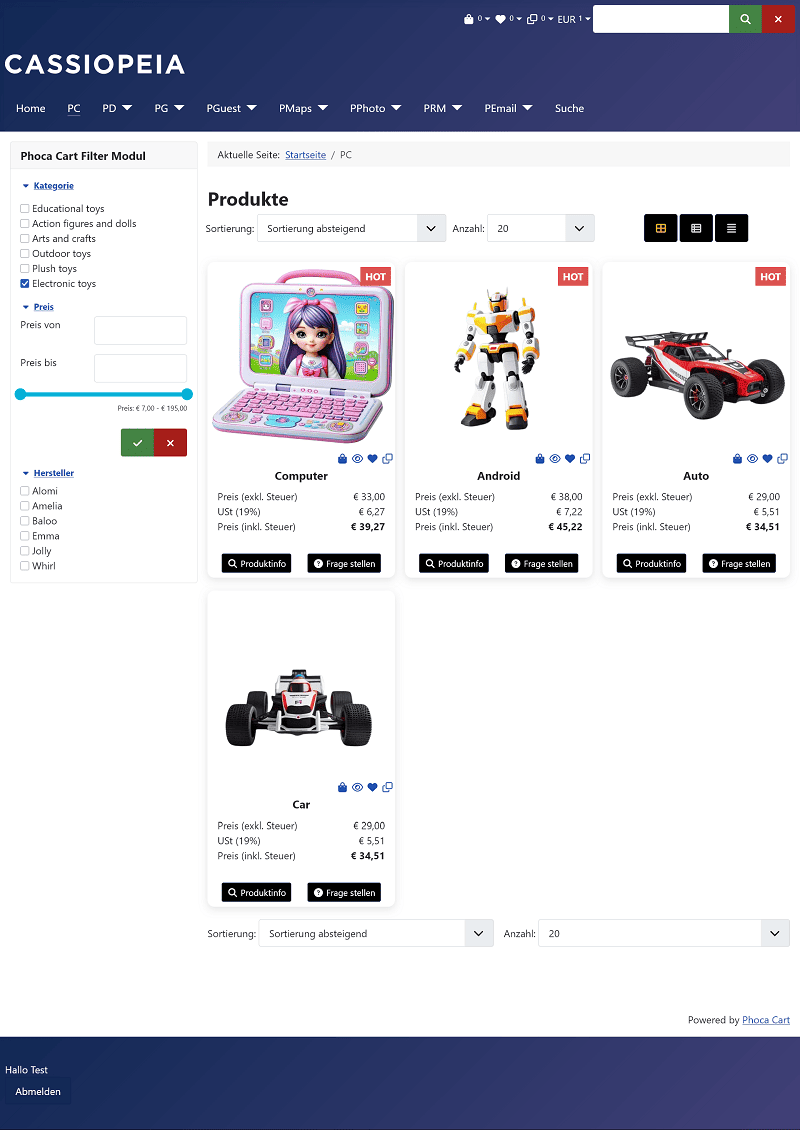The image size is (800, 1130).
Task: Open the top Anzahl dropdown
Action: pyautogui.click(x=541, y=228)
